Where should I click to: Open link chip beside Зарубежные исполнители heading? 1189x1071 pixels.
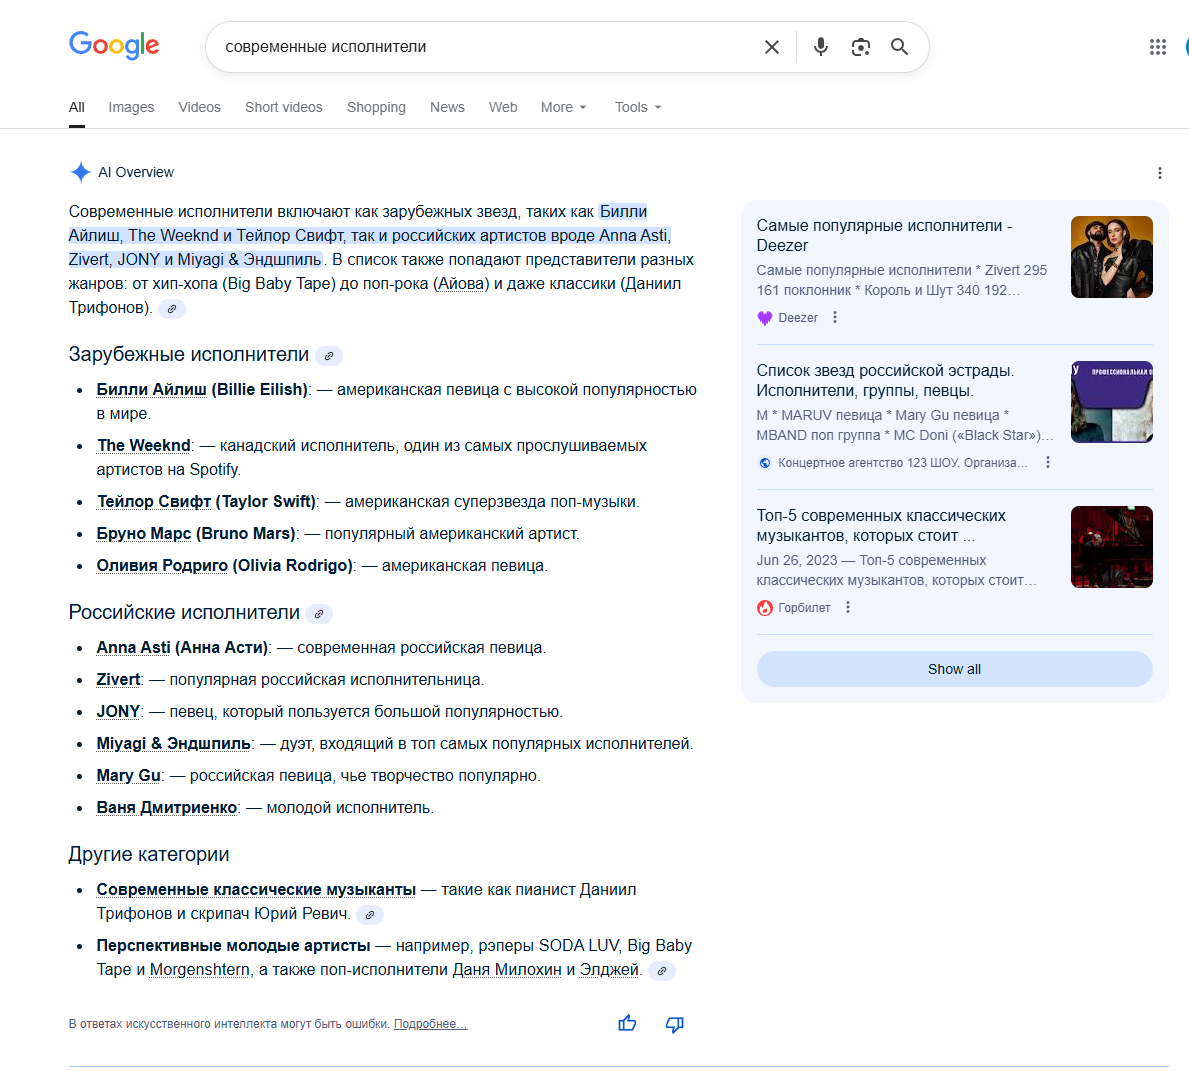[x=329, y=356]
